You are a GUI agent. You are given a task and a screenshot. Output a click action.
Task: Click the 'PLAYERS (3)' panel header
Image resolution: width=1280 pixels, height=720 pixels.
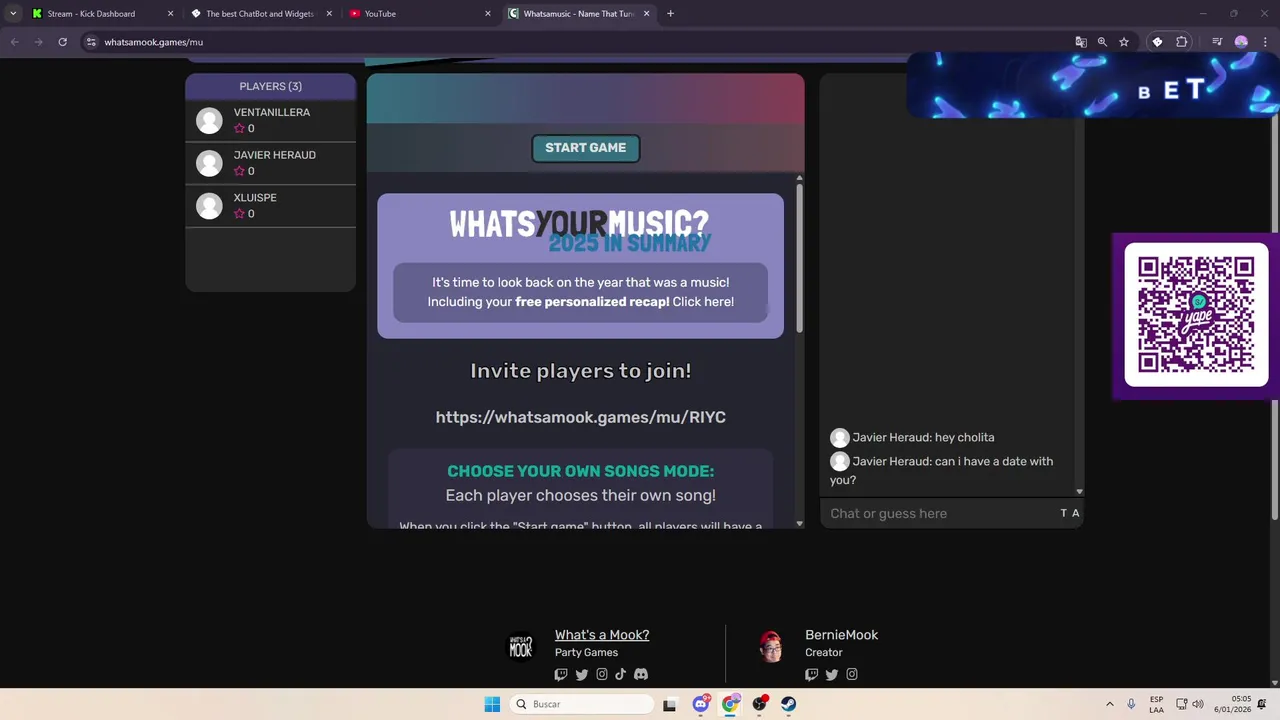click(x=270, y=86)
